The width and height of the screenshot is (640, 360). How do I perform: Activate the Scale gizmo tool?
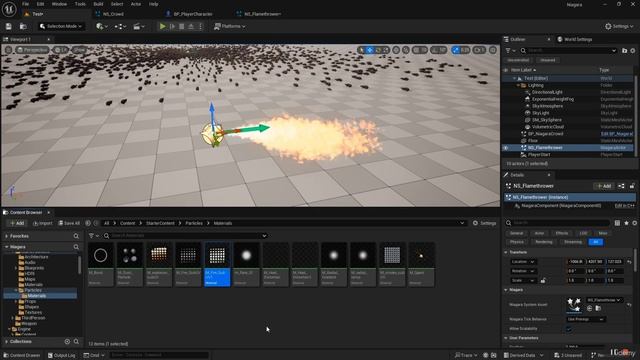[x=386, y=50]
